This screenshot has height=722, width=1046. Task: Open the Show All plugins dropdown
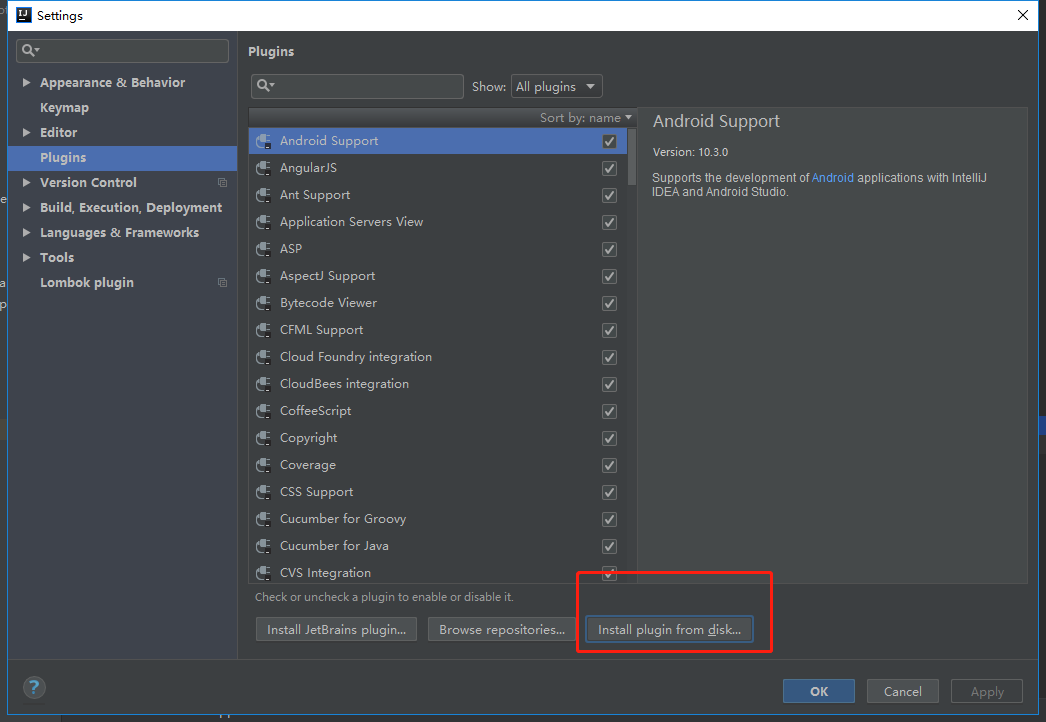point(556,86)
